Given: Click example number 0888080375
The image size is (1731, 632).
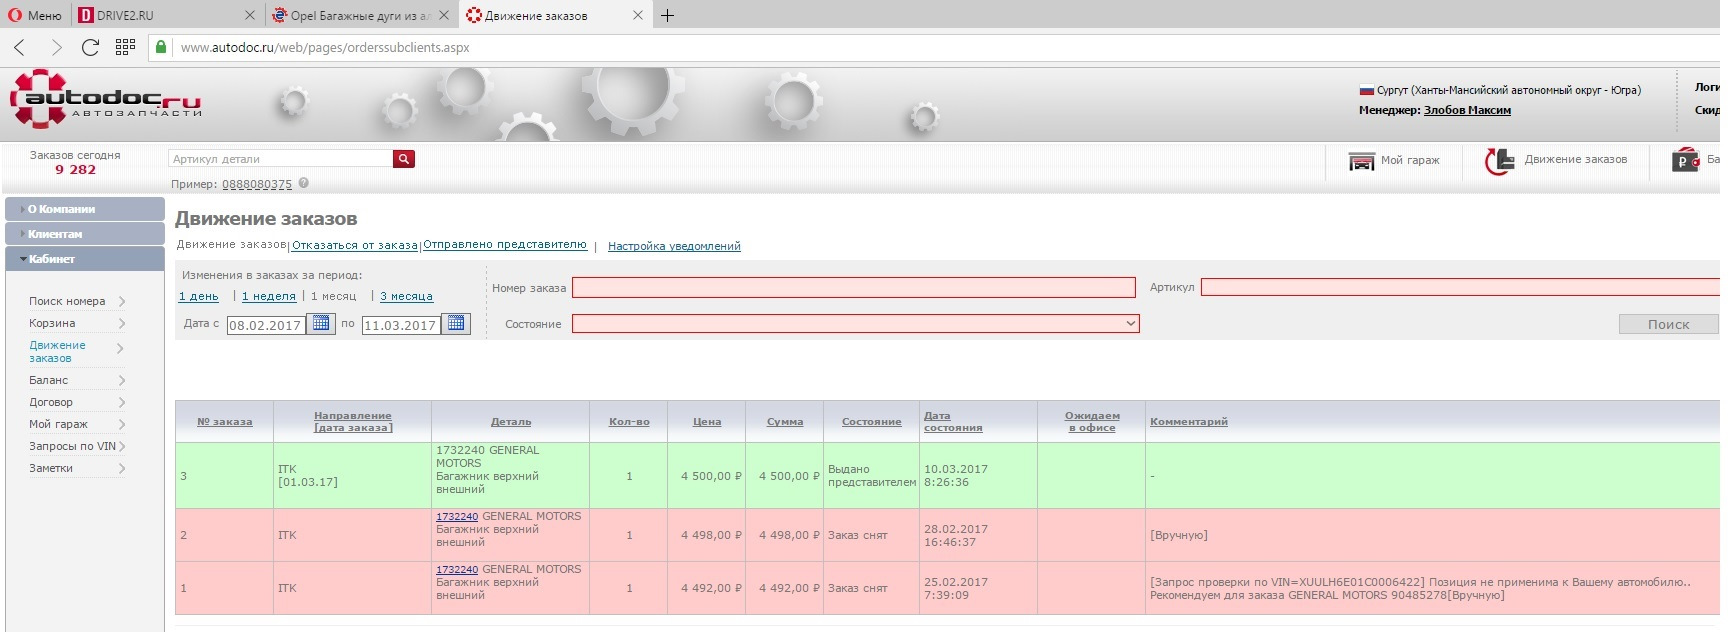Looking at the screenshot, I should point(257,184).
